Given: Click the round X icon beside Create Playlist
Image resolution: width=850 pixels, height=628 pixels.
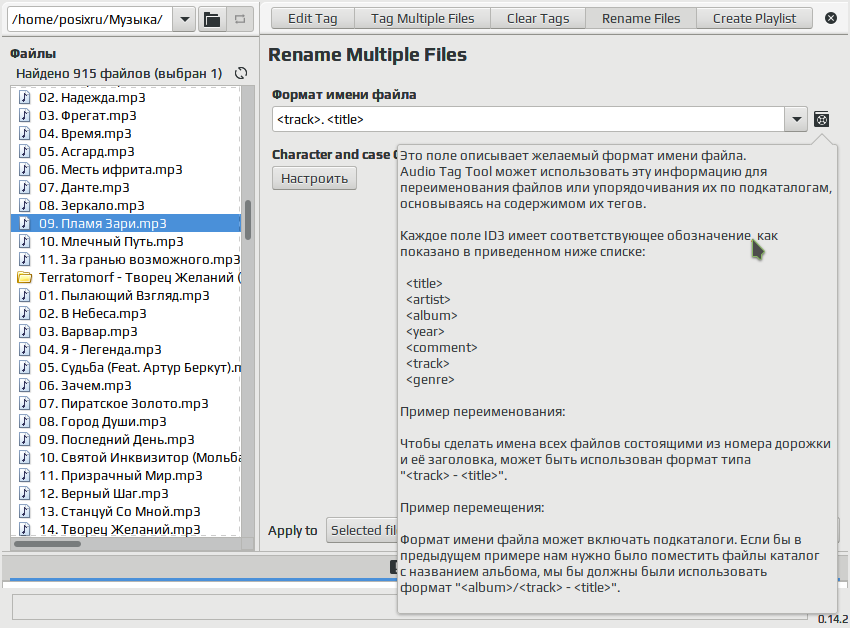Looking at the screenshot, I should (830, 18).
